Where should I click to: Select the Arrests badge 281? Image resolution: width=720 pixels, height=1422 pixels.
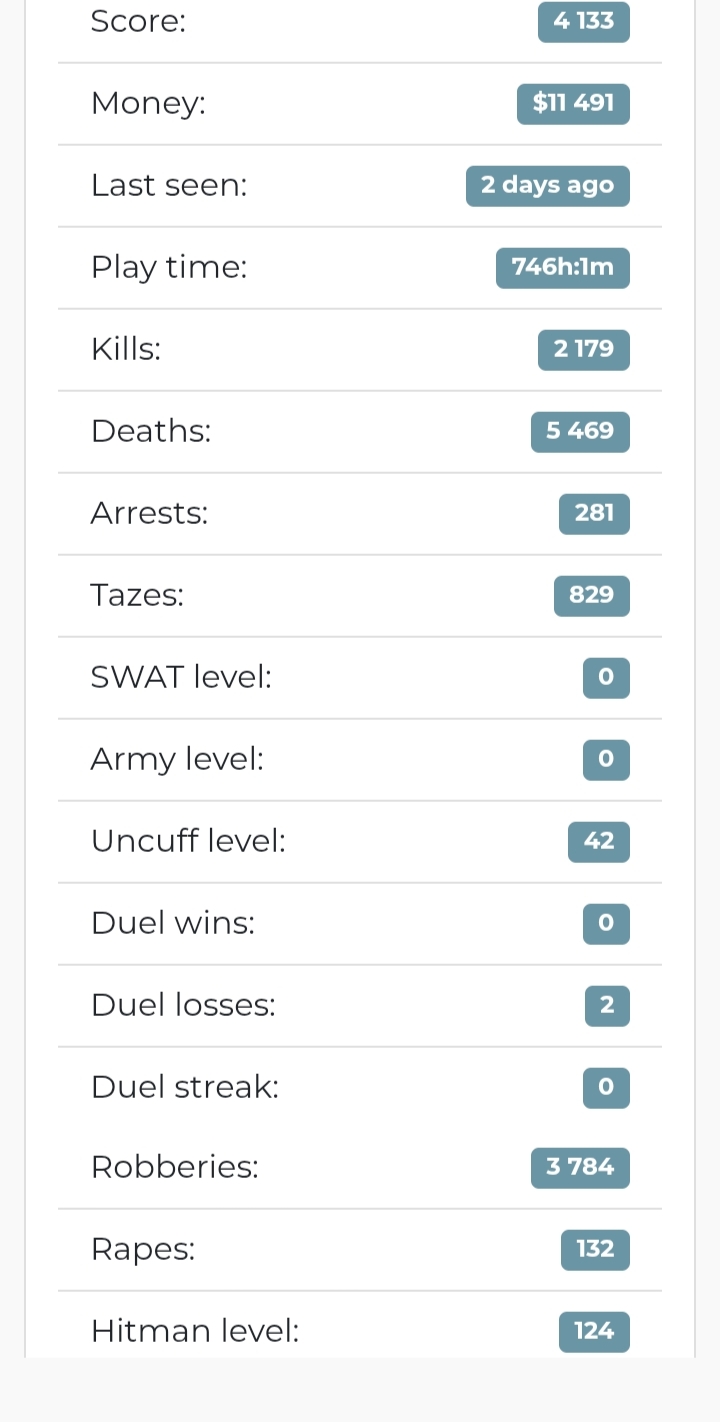pyautogui.click(x=594, y=513)
